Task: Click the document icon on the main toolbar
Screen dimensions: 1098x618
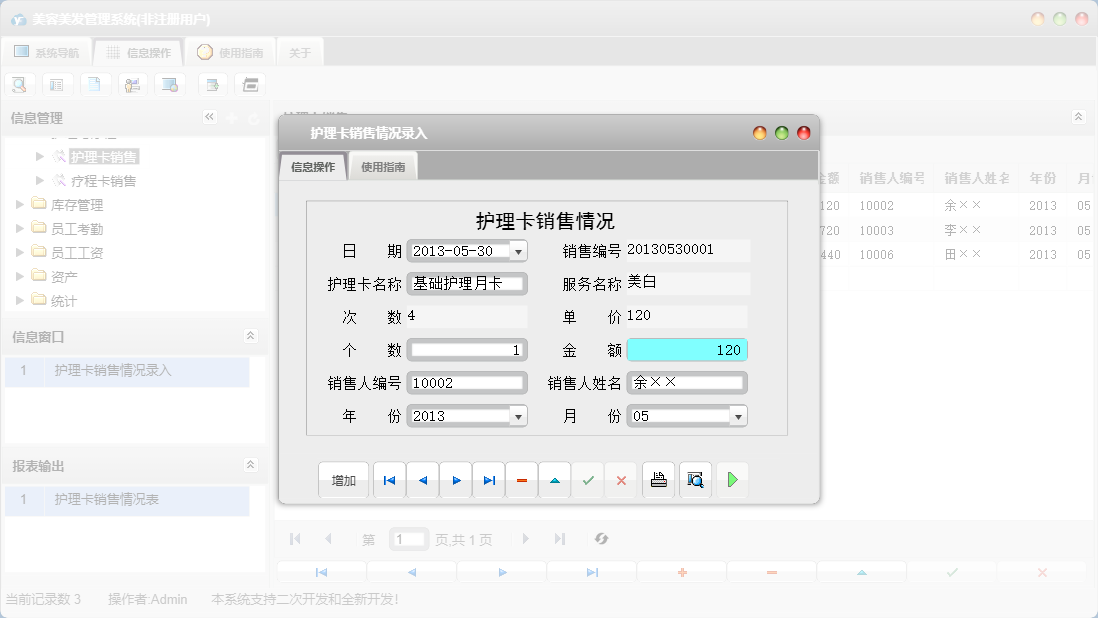Action: (x=95, y=84)
